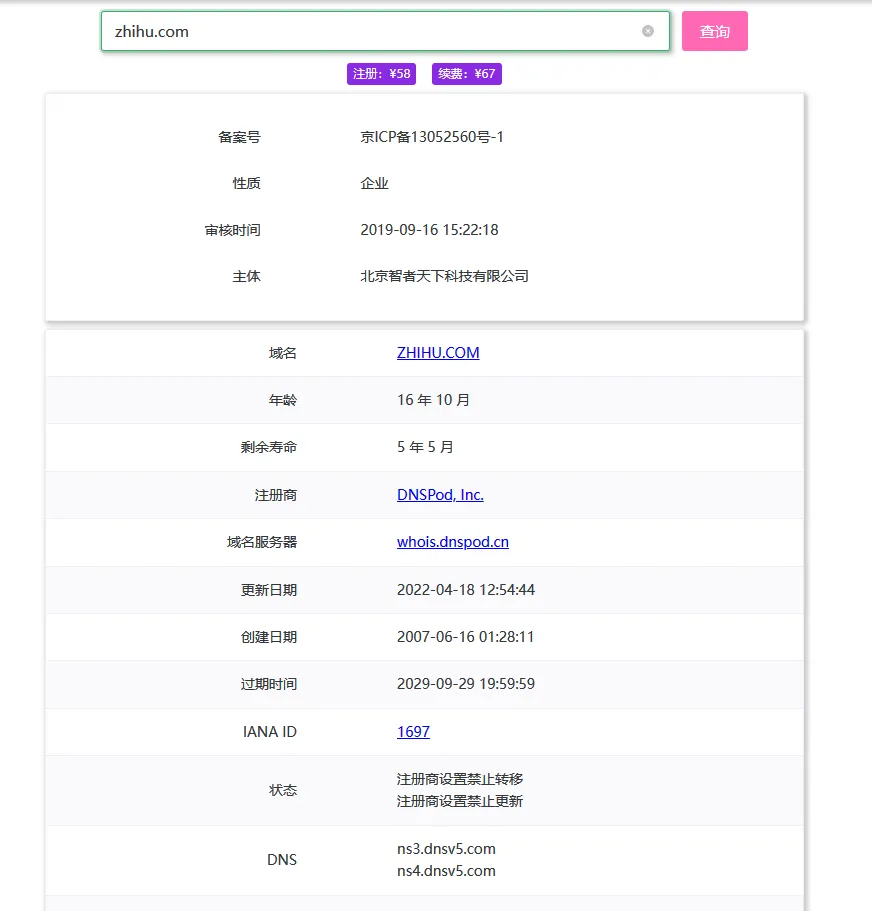Click the 更新日期 label

tap(268, 590)
